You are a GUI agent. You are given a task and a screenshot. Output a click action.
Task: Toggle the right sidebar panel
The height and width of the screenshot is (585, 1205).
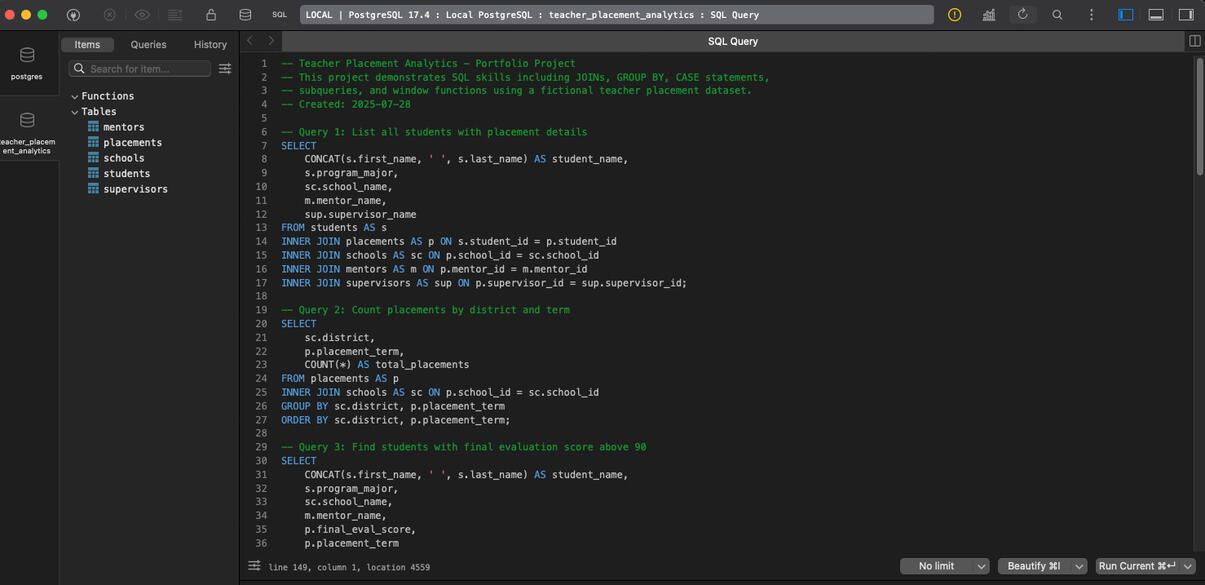1186,15
